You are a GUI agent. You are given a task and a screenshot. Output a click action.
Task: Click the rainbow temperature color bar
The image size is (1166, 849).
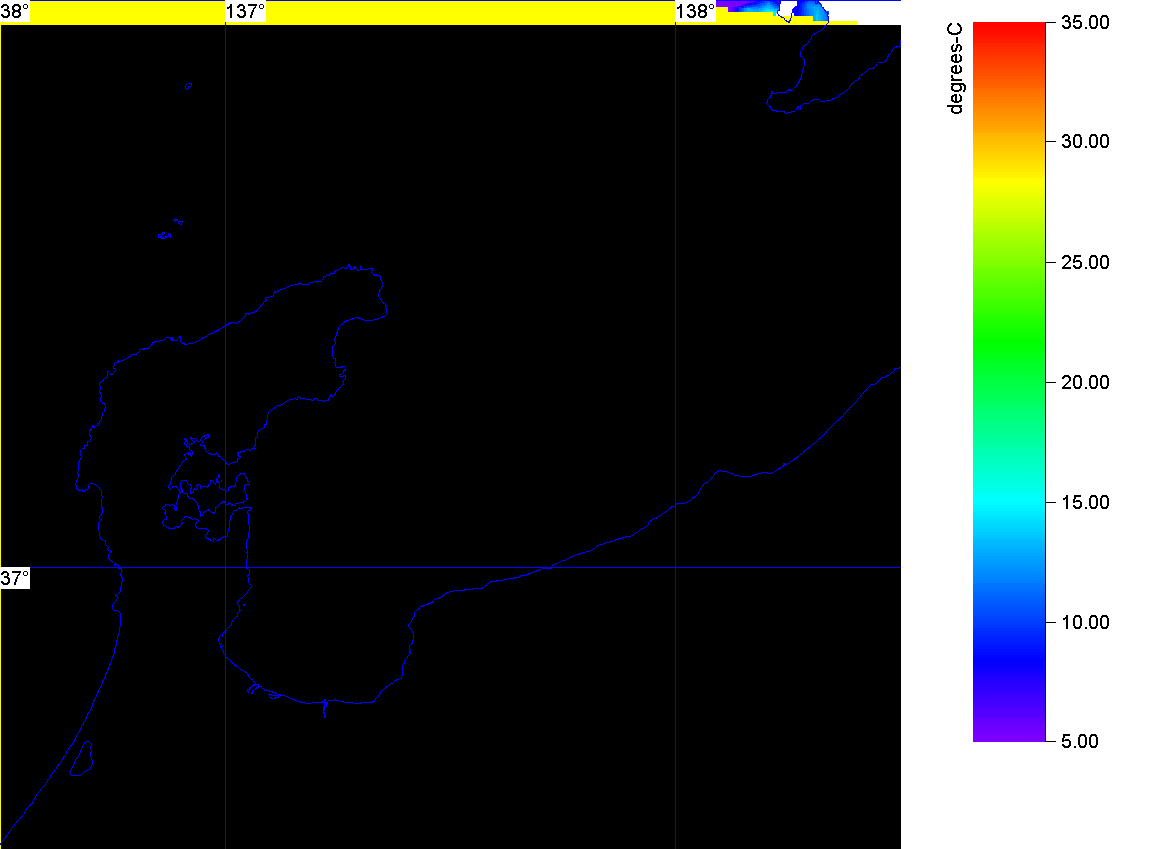1009,382
